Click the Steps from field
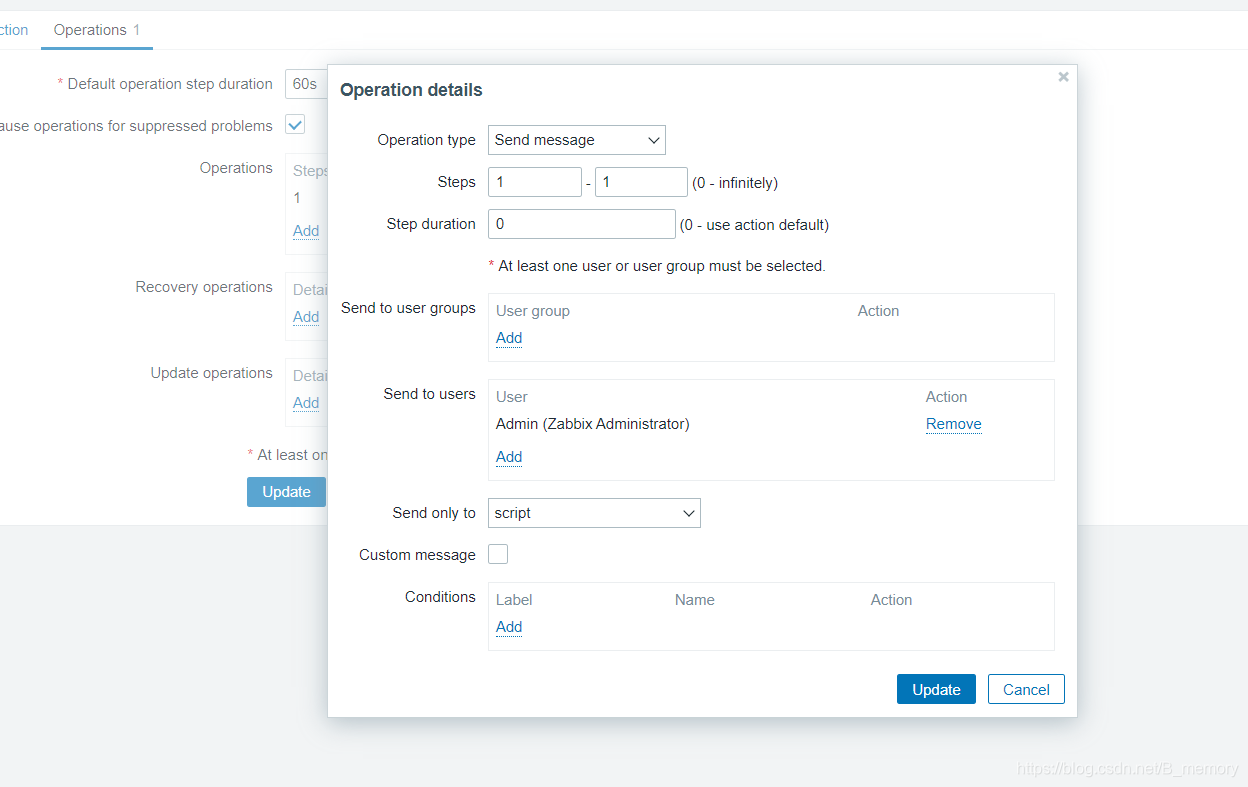 pos(535,182)
